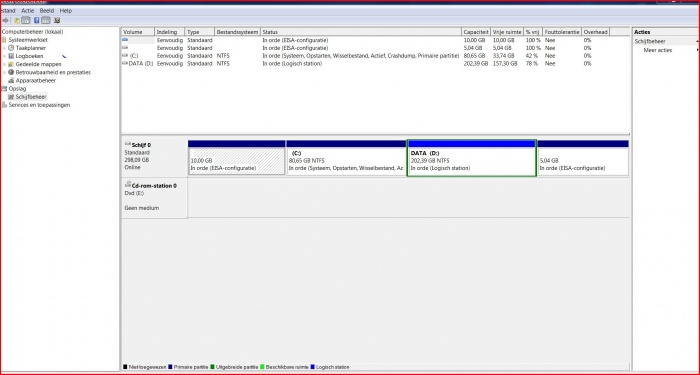
Task: Select the Taakplanner clock icon
Action: coord(11,48)
